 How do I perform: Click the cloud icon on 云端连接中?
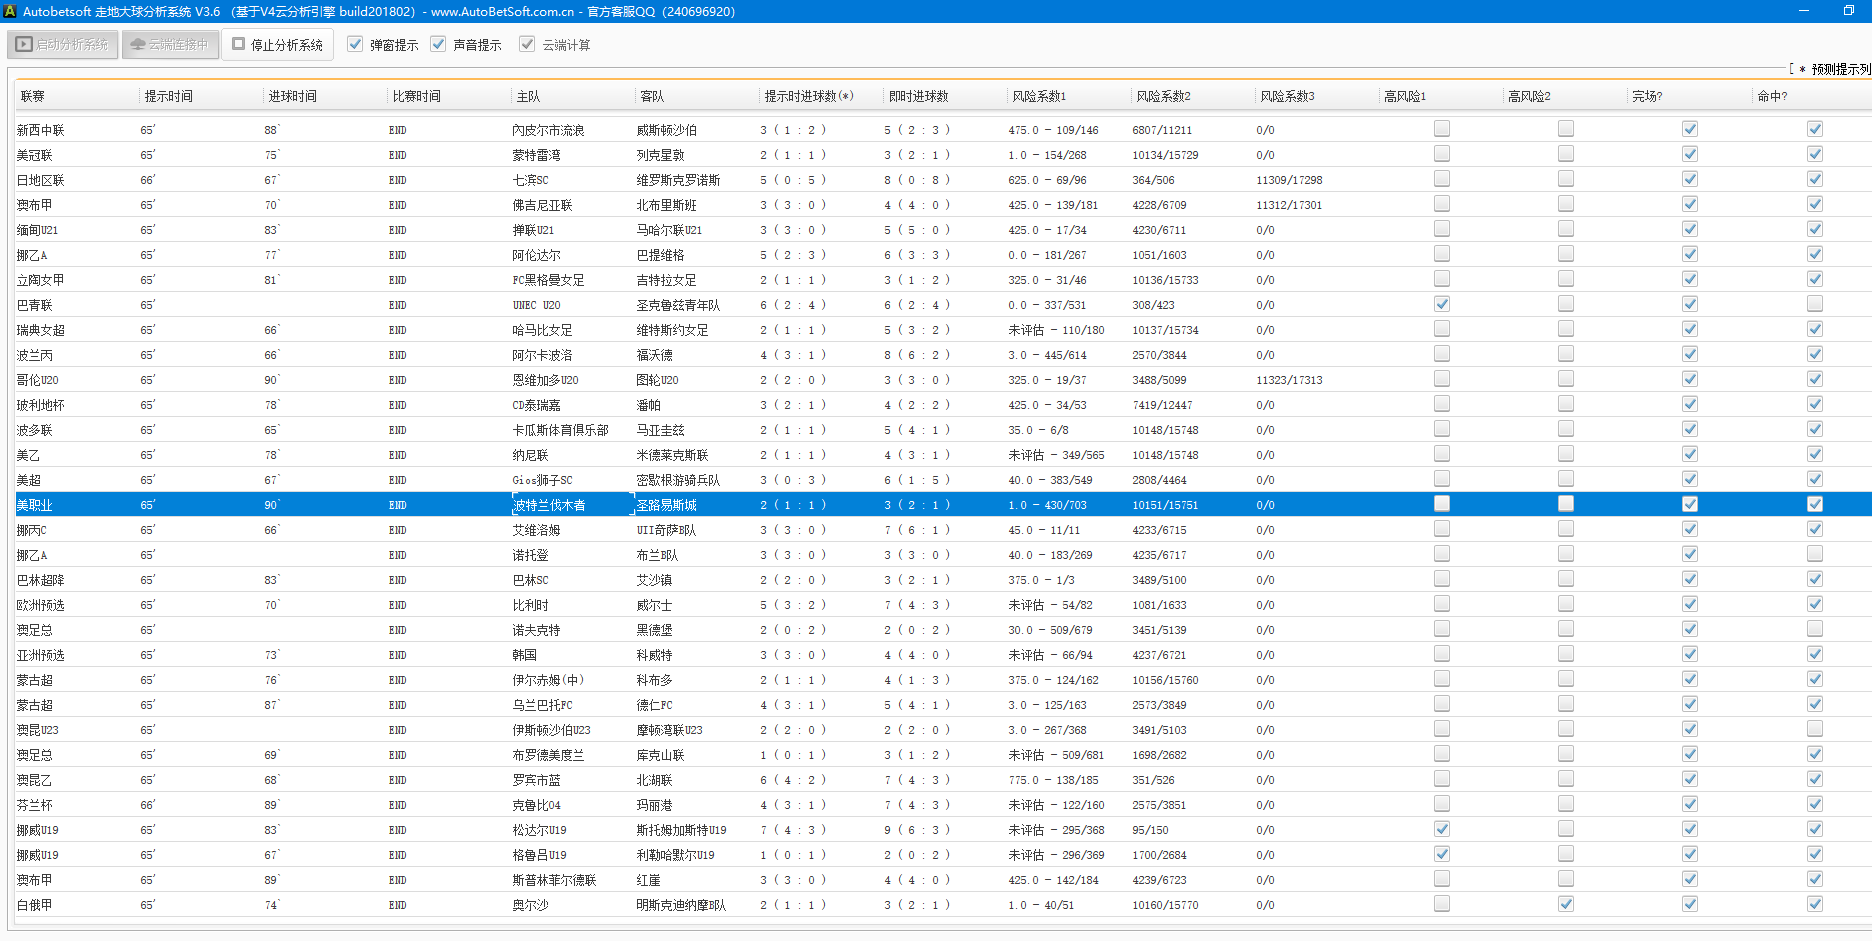click(x=138, y=45)
